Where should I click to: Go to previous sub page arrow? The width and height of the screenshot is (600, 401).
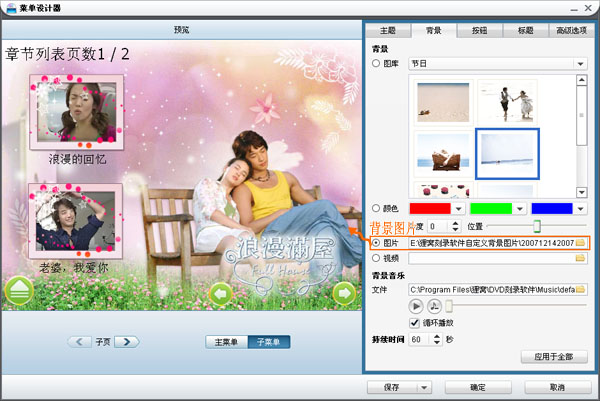80,342
